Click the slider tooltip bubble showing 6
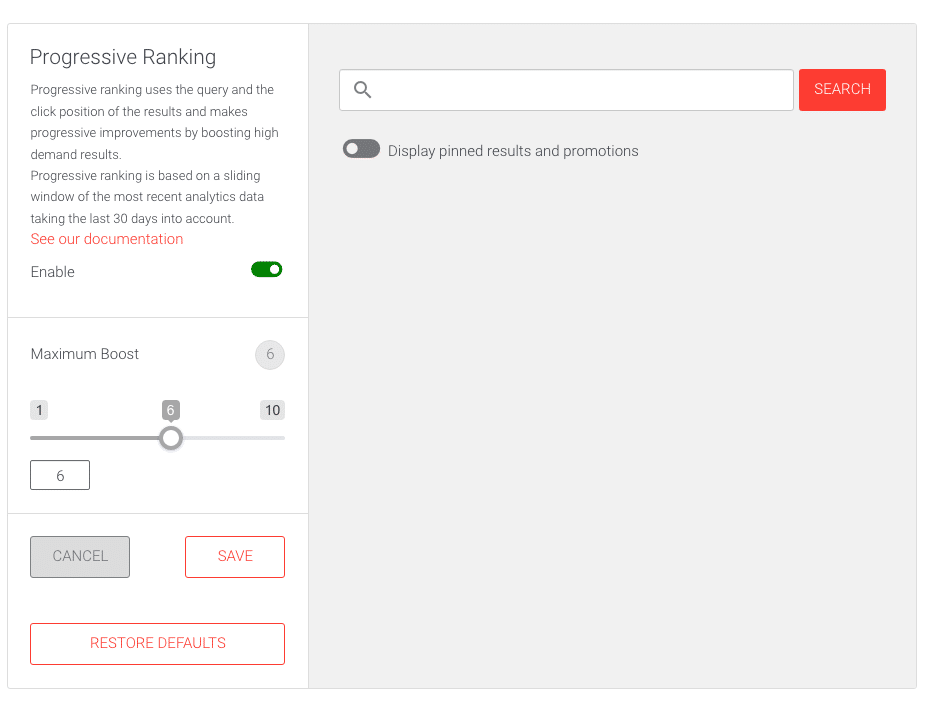The width and height of the screenshot is (931, 707). pos(170,410)
